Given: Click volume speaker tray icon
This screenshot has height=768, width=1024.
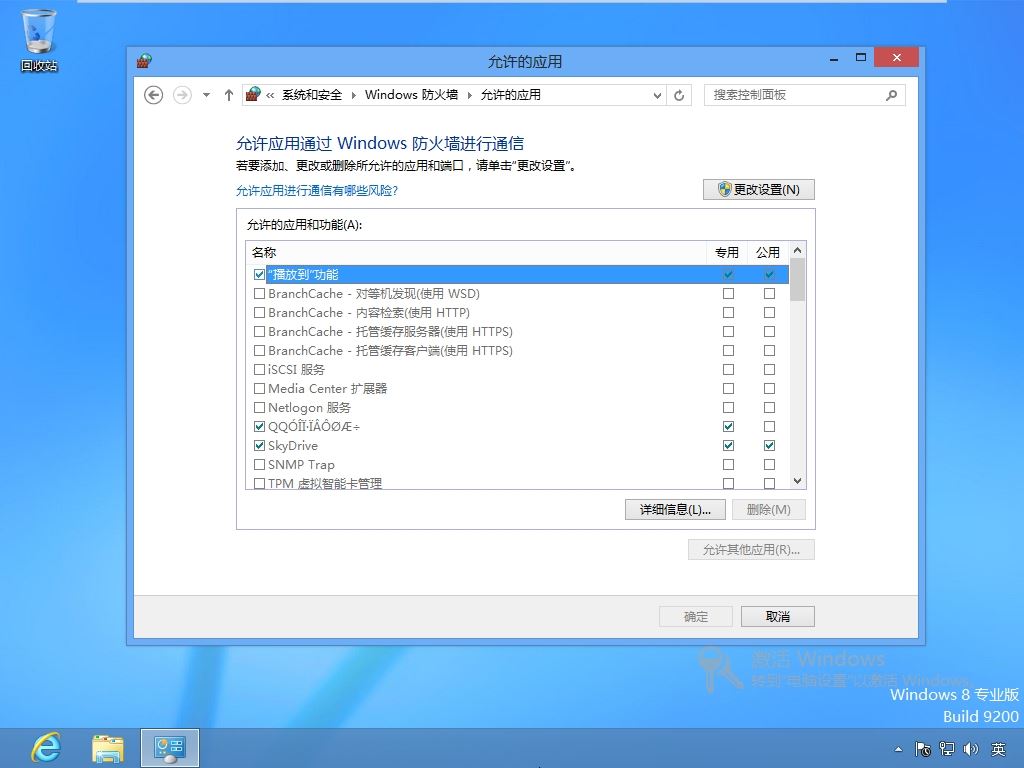Looking at the screenshot, I should (971, 749).
